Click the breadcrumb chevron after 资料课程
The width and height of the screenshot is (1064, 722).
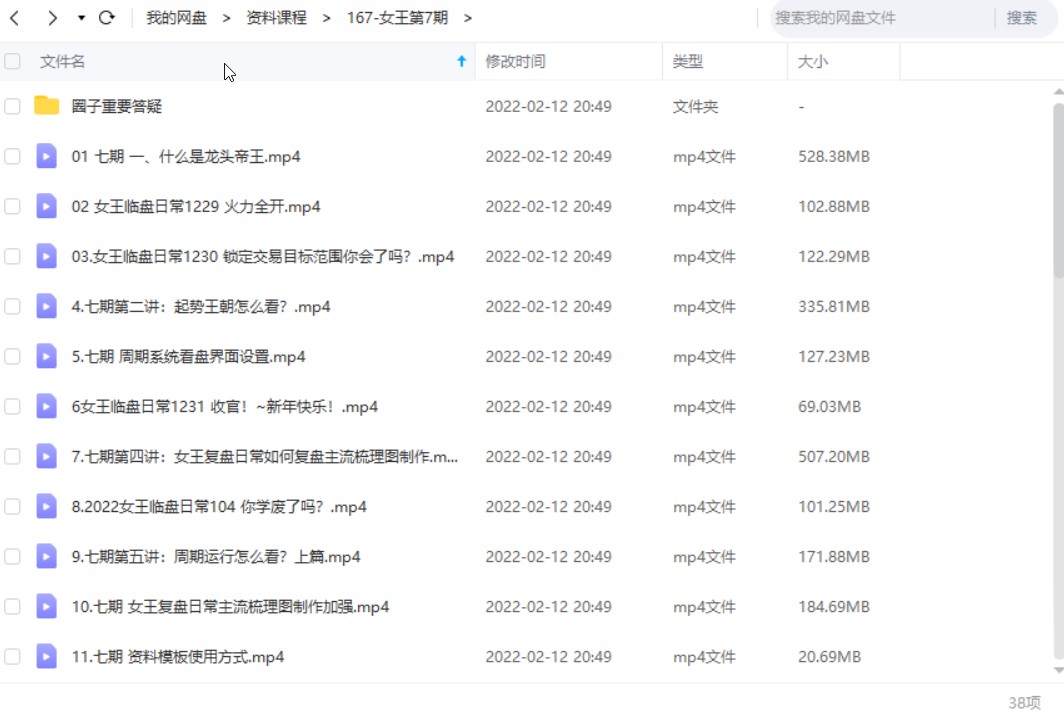(x=325, y=17)
